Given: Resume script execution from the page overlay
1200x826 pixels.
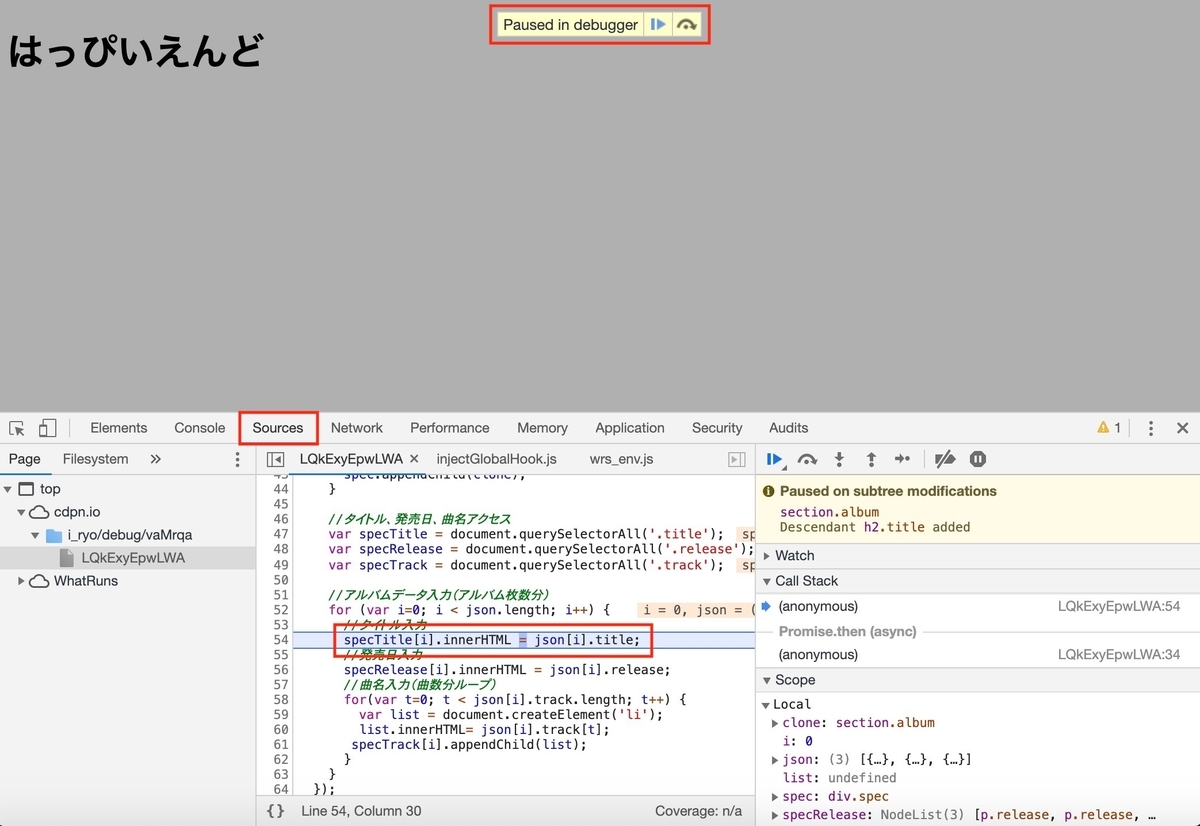Looking at the screenshot, I should pyautogui.click(x=657, y=25).
